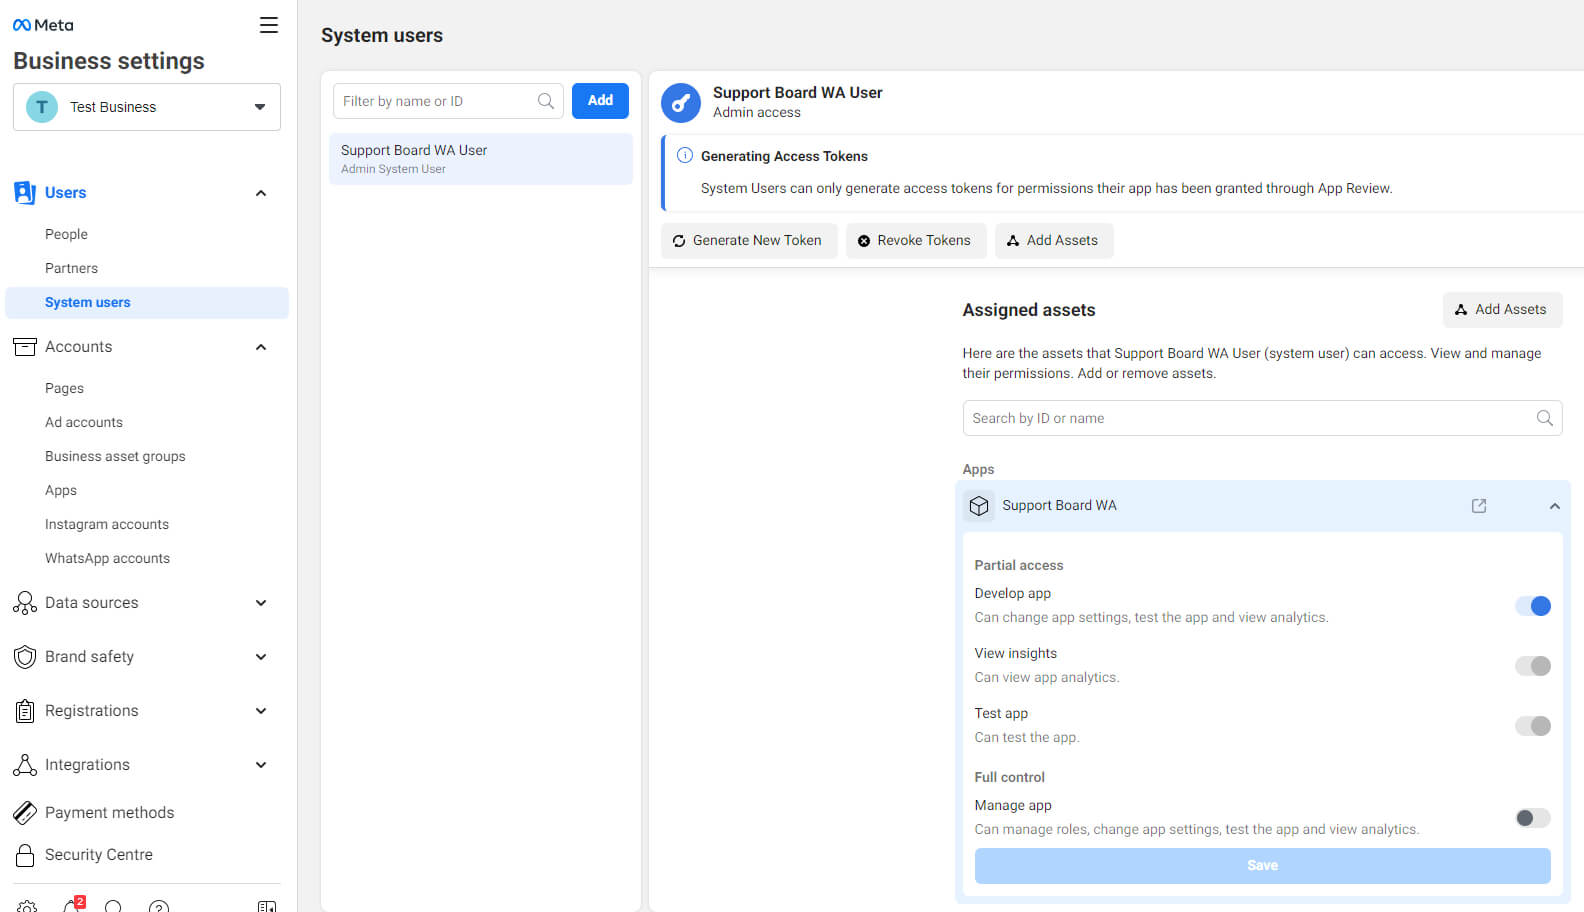Open the Test Business account dropdown
Screen dimensions: 1584x912
click(x=147, y=107)
